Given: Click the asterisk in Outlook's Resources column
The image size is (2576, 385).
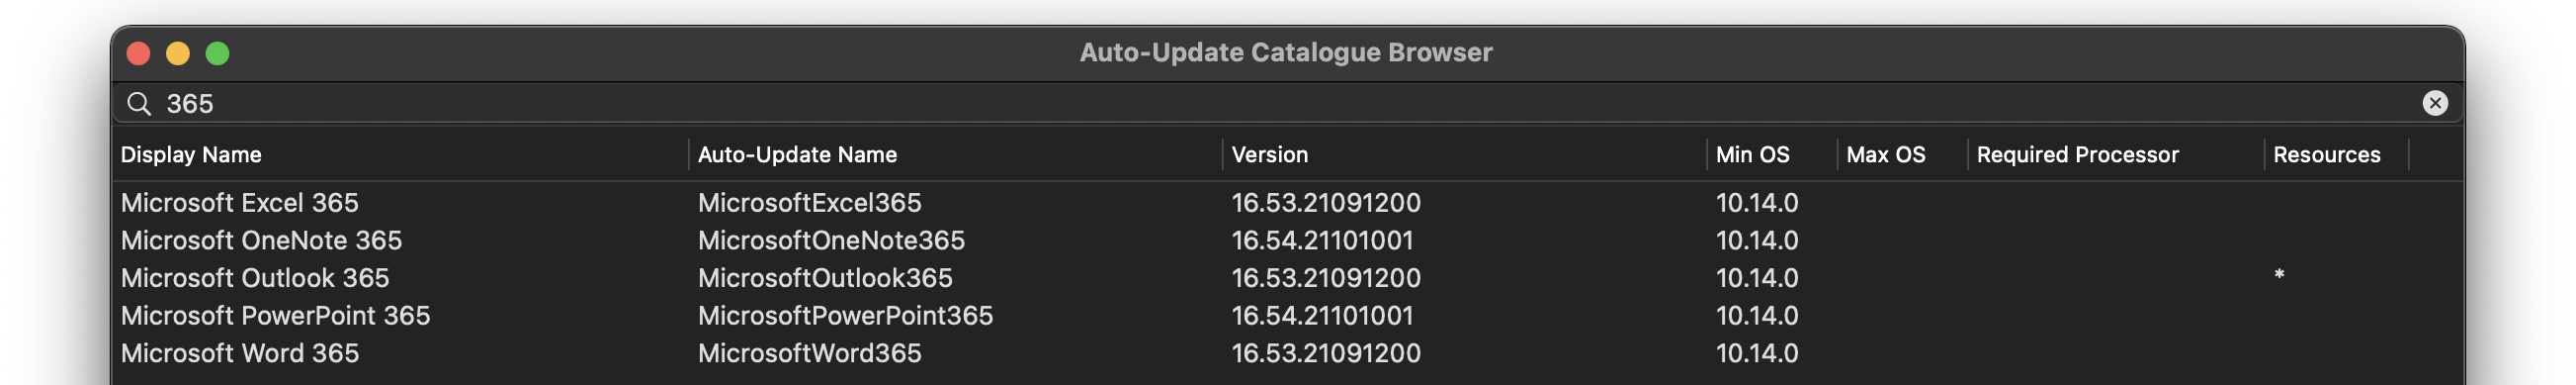Looking at the screenshot, I should (x=2279, y=276).
